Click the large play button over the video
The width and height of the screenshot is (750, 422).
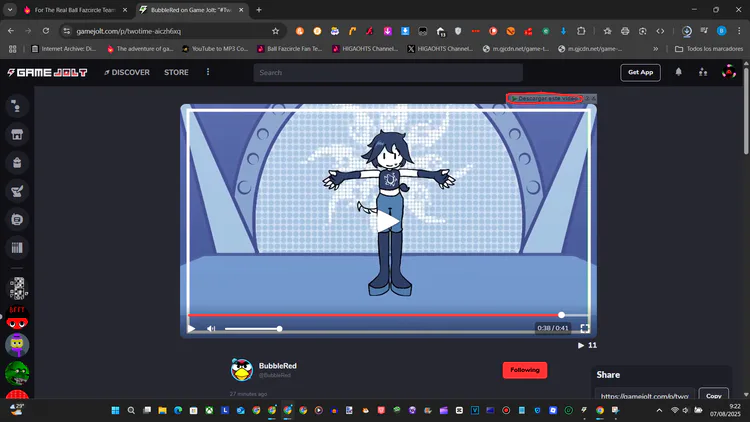pos(388,222)
